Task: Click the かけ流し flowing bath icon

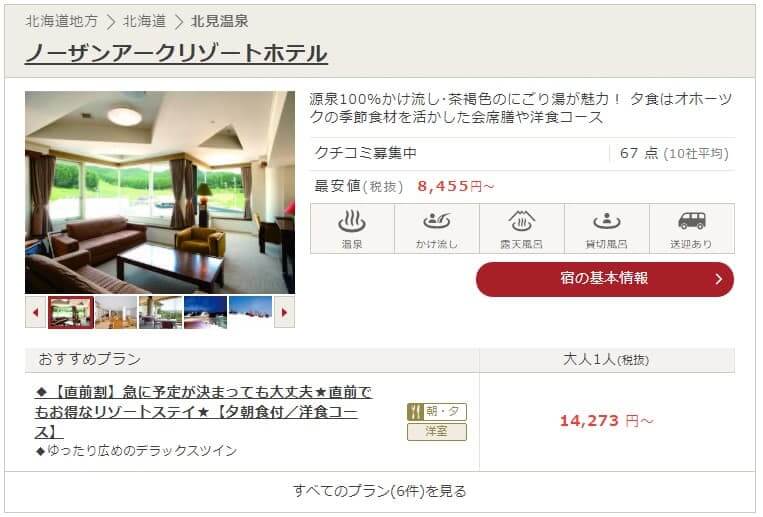Action: point(437,229)
